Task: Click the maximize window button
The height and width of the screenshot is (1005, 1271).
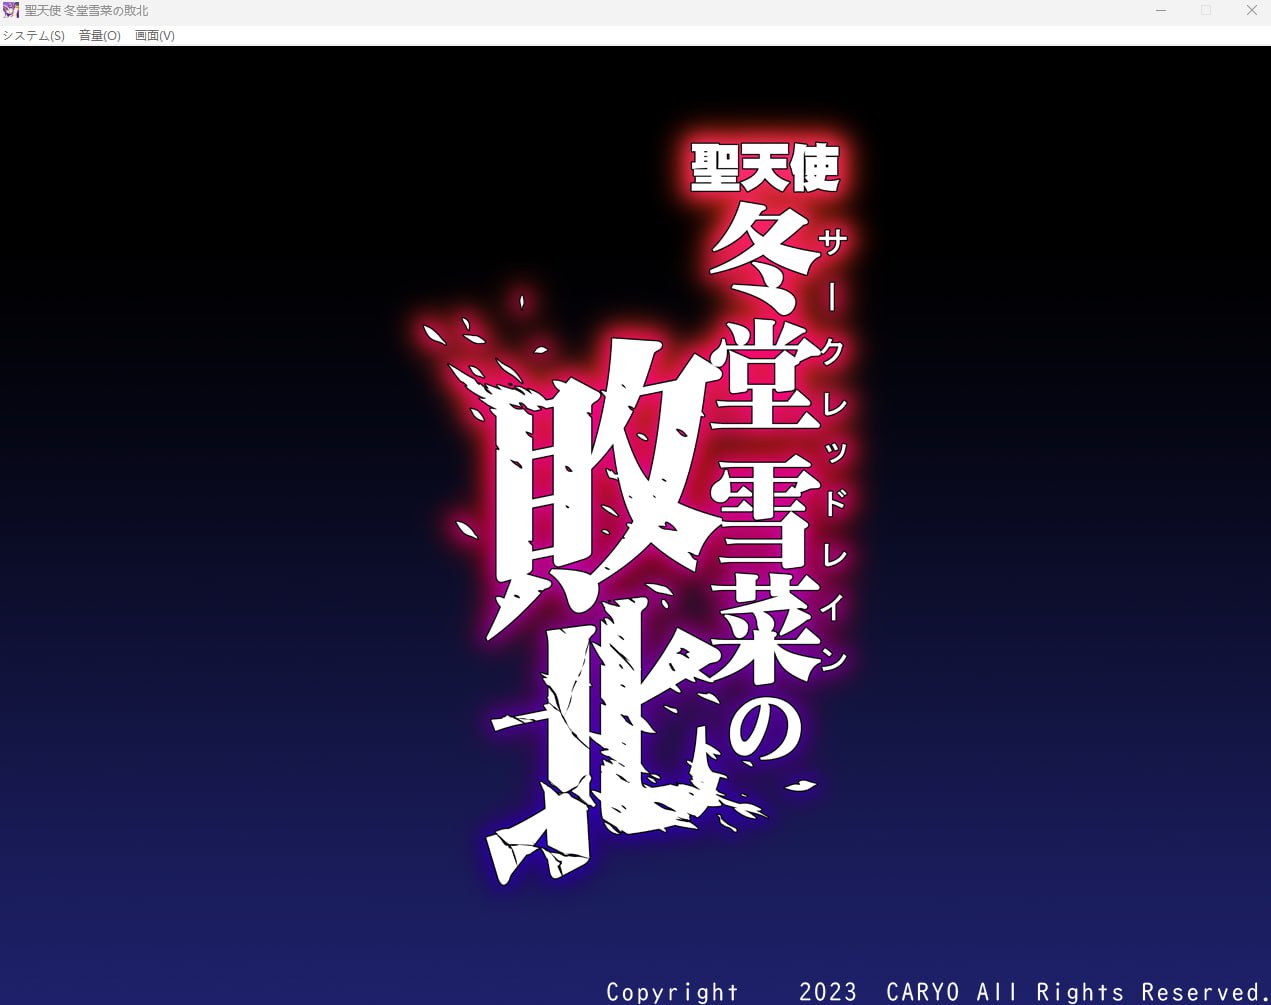Action: (x=1206, y=11)
